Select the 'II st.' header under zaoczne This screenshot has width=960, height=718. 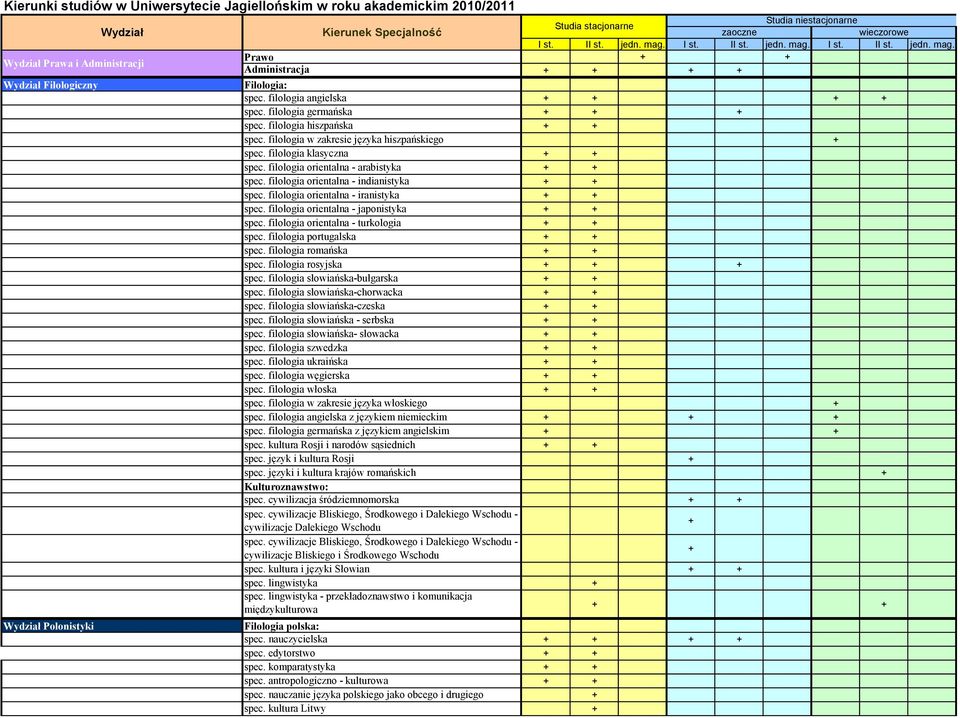pos(739,45)
